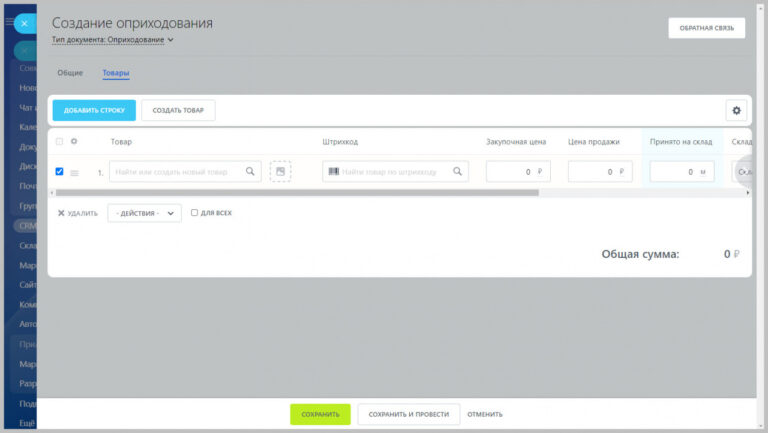Click the product image placeholder icon

280,171
